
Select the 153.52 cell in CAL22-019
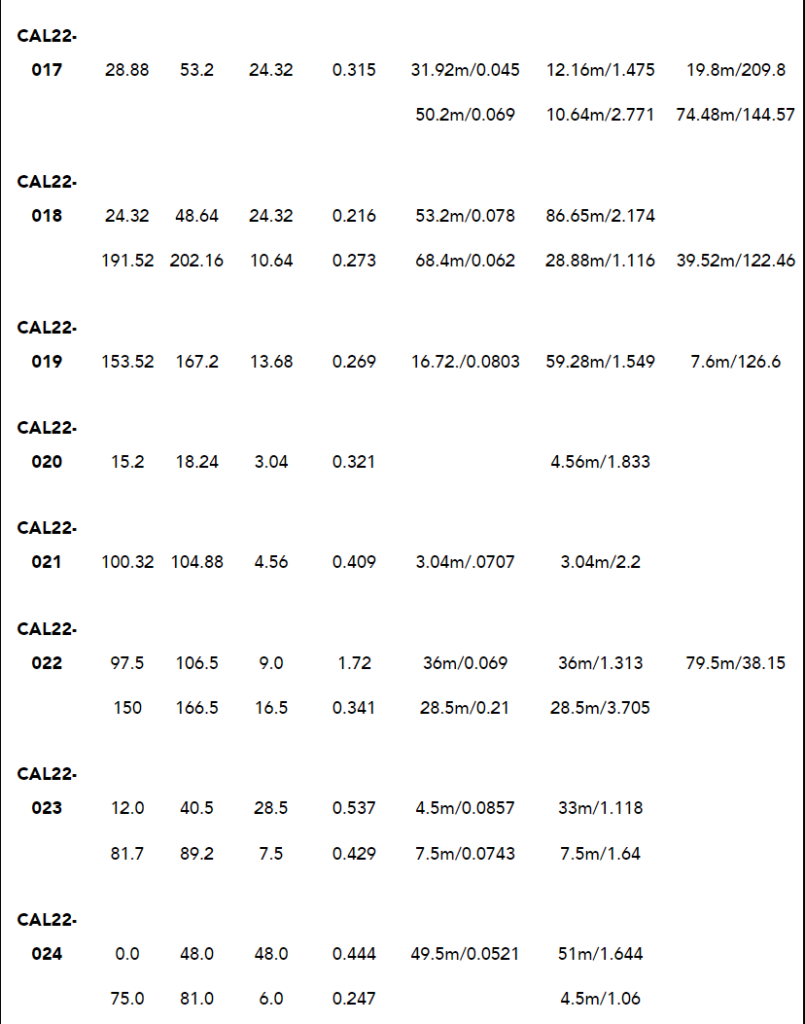[x=128, y=362]
